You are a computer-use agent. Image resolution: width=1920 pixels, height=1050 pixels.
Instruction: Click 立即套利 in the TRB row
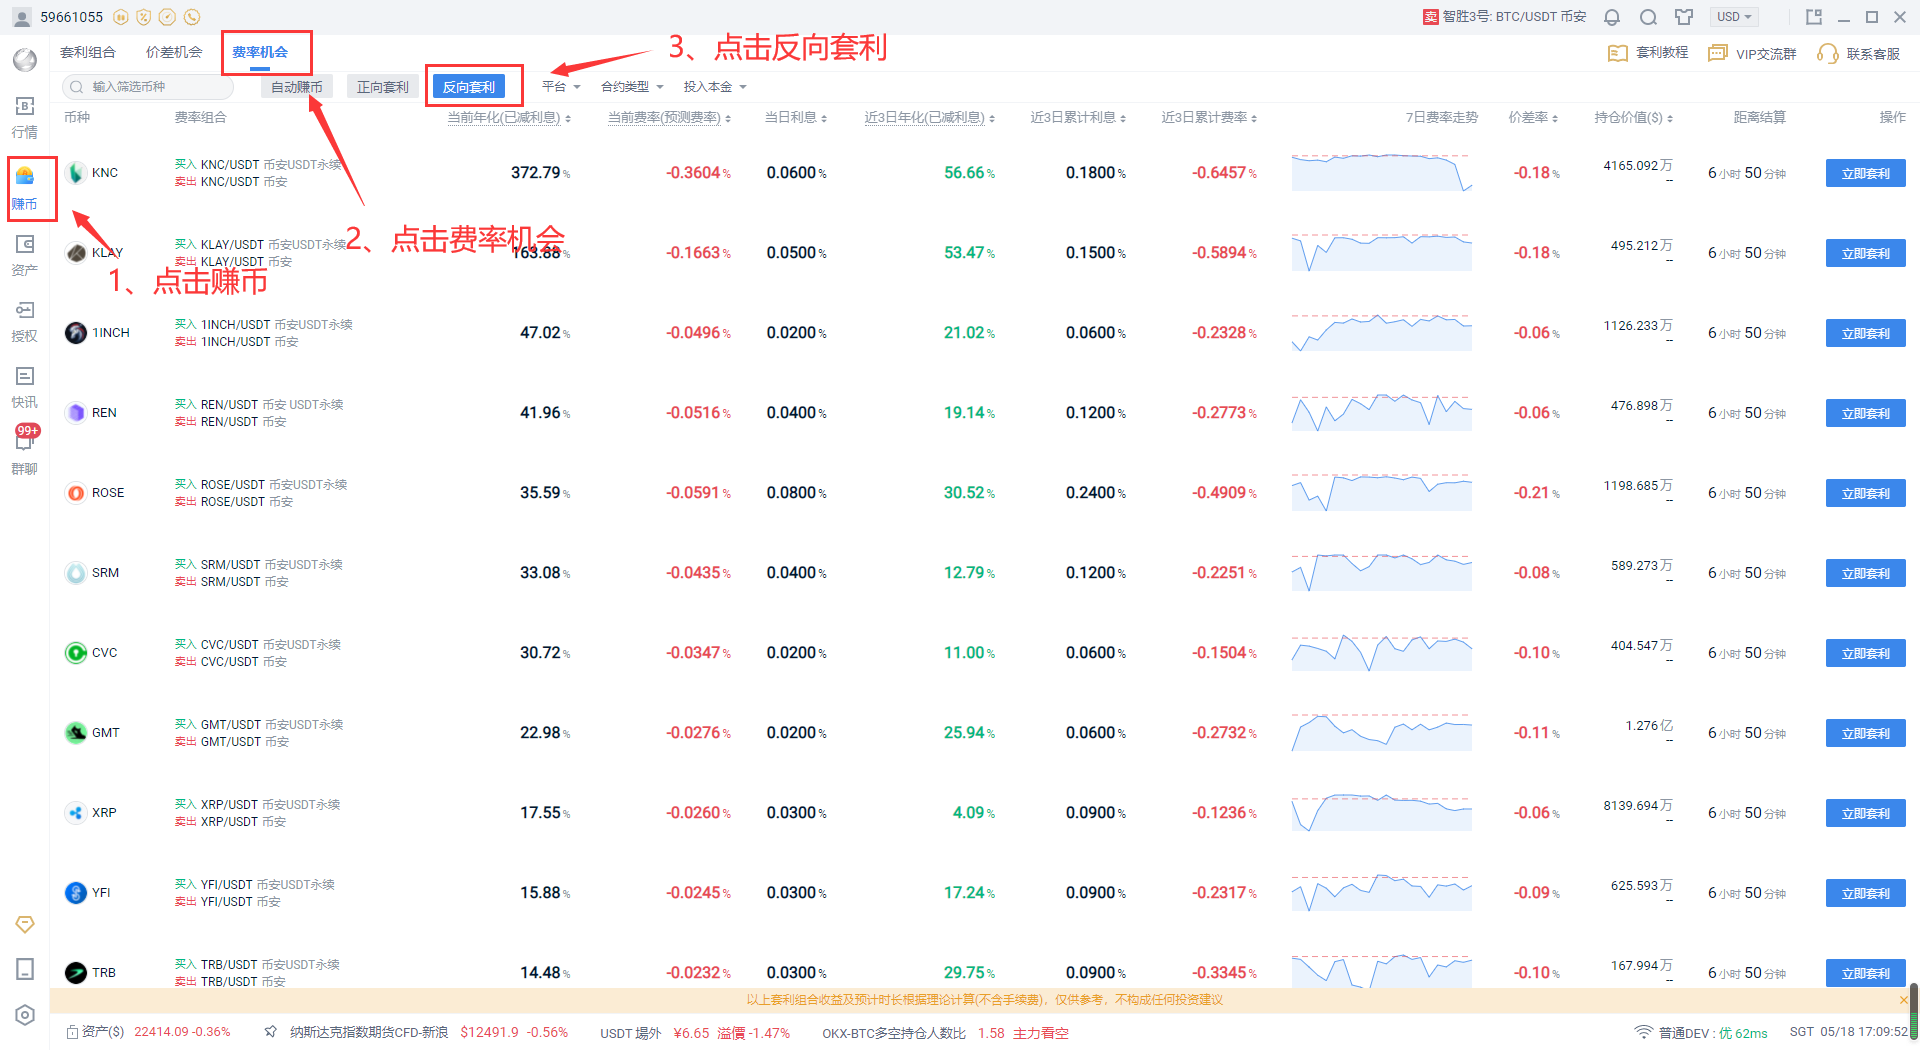1865,973
